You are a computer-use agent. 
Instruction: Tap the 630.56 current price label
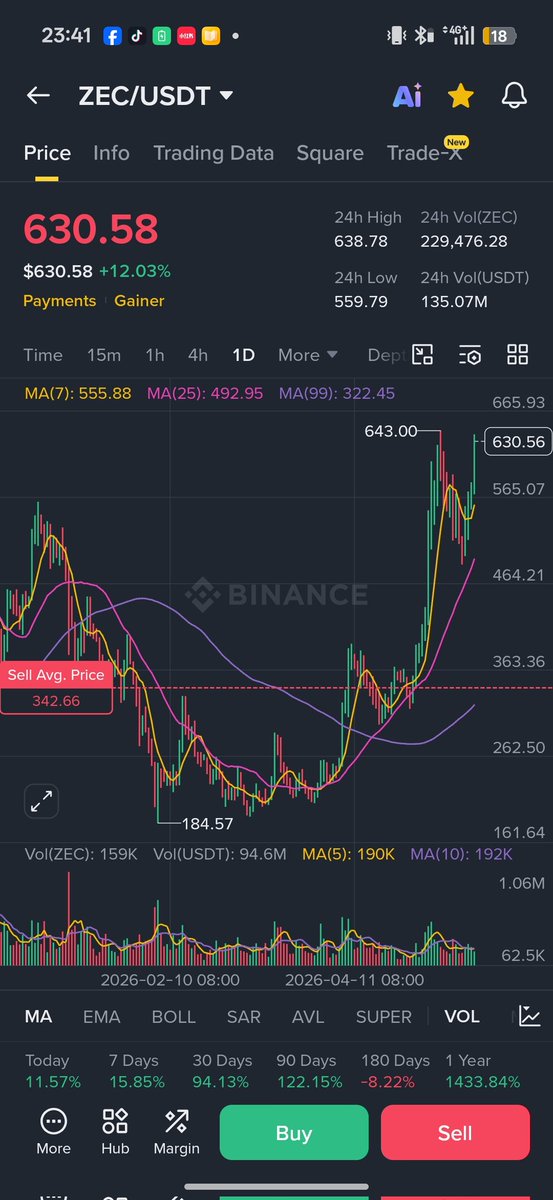click(518, 441)
